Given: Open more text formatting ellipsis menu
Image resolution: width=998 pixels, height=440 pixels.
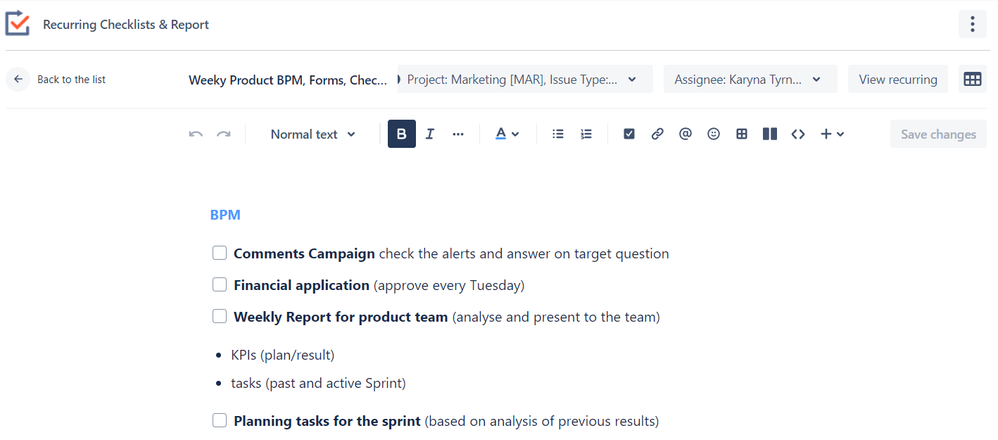Looking at the screenshot, I should (458, 134).
